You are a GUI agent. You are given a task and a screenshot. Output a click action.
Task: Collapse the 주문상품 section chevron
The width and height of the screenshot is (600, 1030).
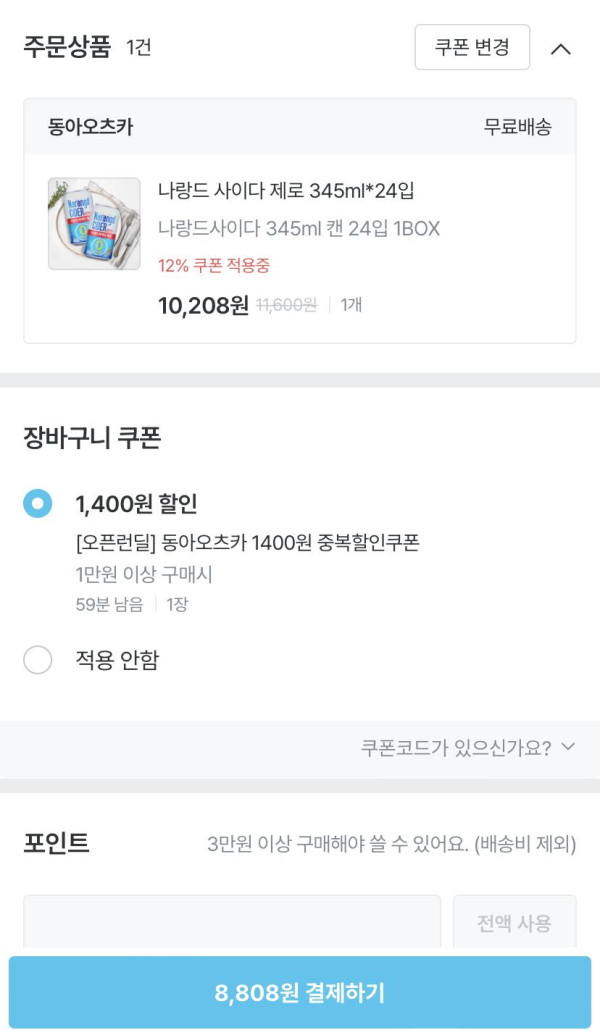tap(561, 48)
